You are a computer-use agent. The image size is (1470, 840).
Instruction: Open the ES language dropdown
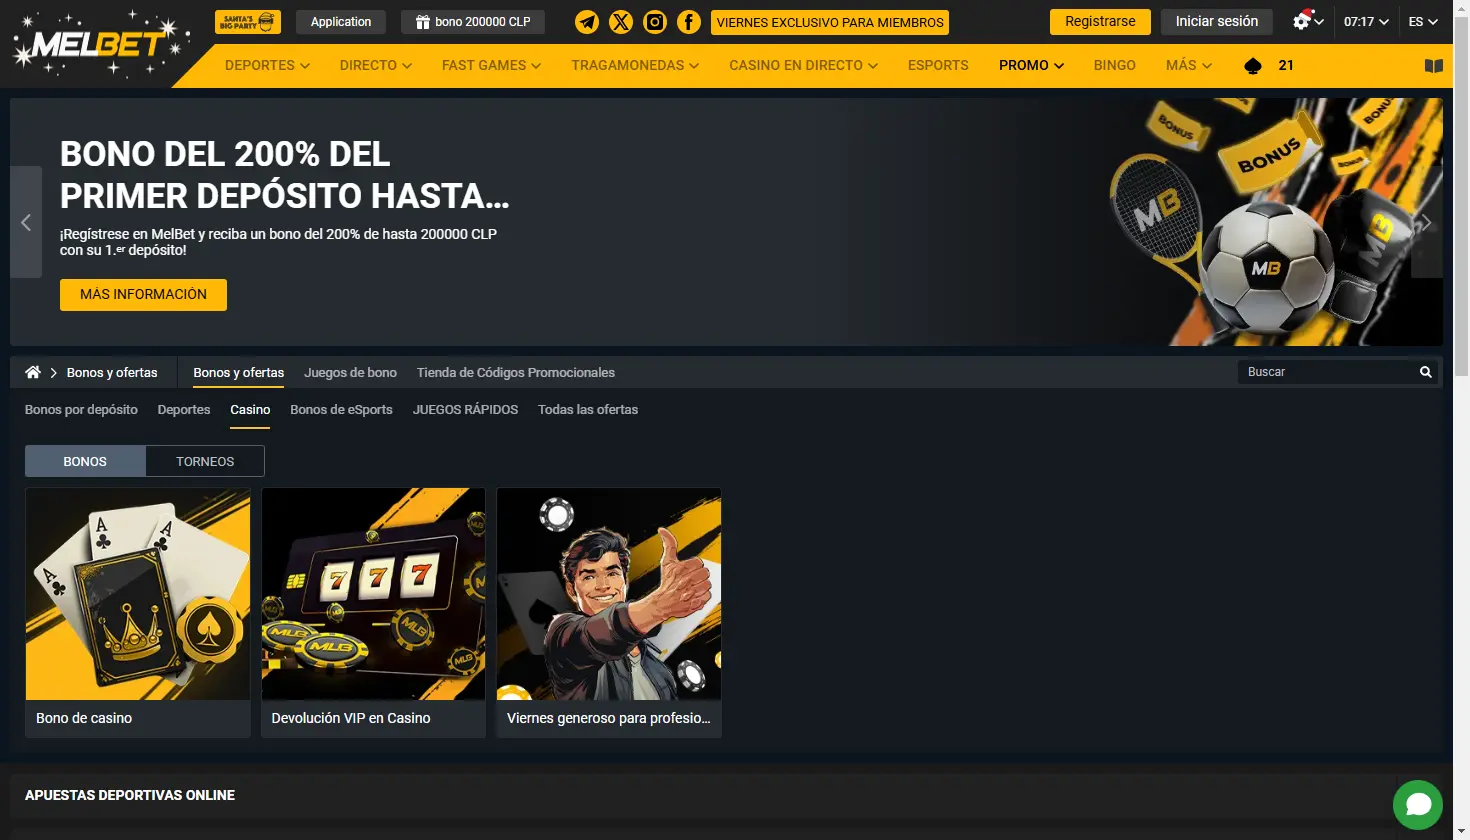(1422, 22)
